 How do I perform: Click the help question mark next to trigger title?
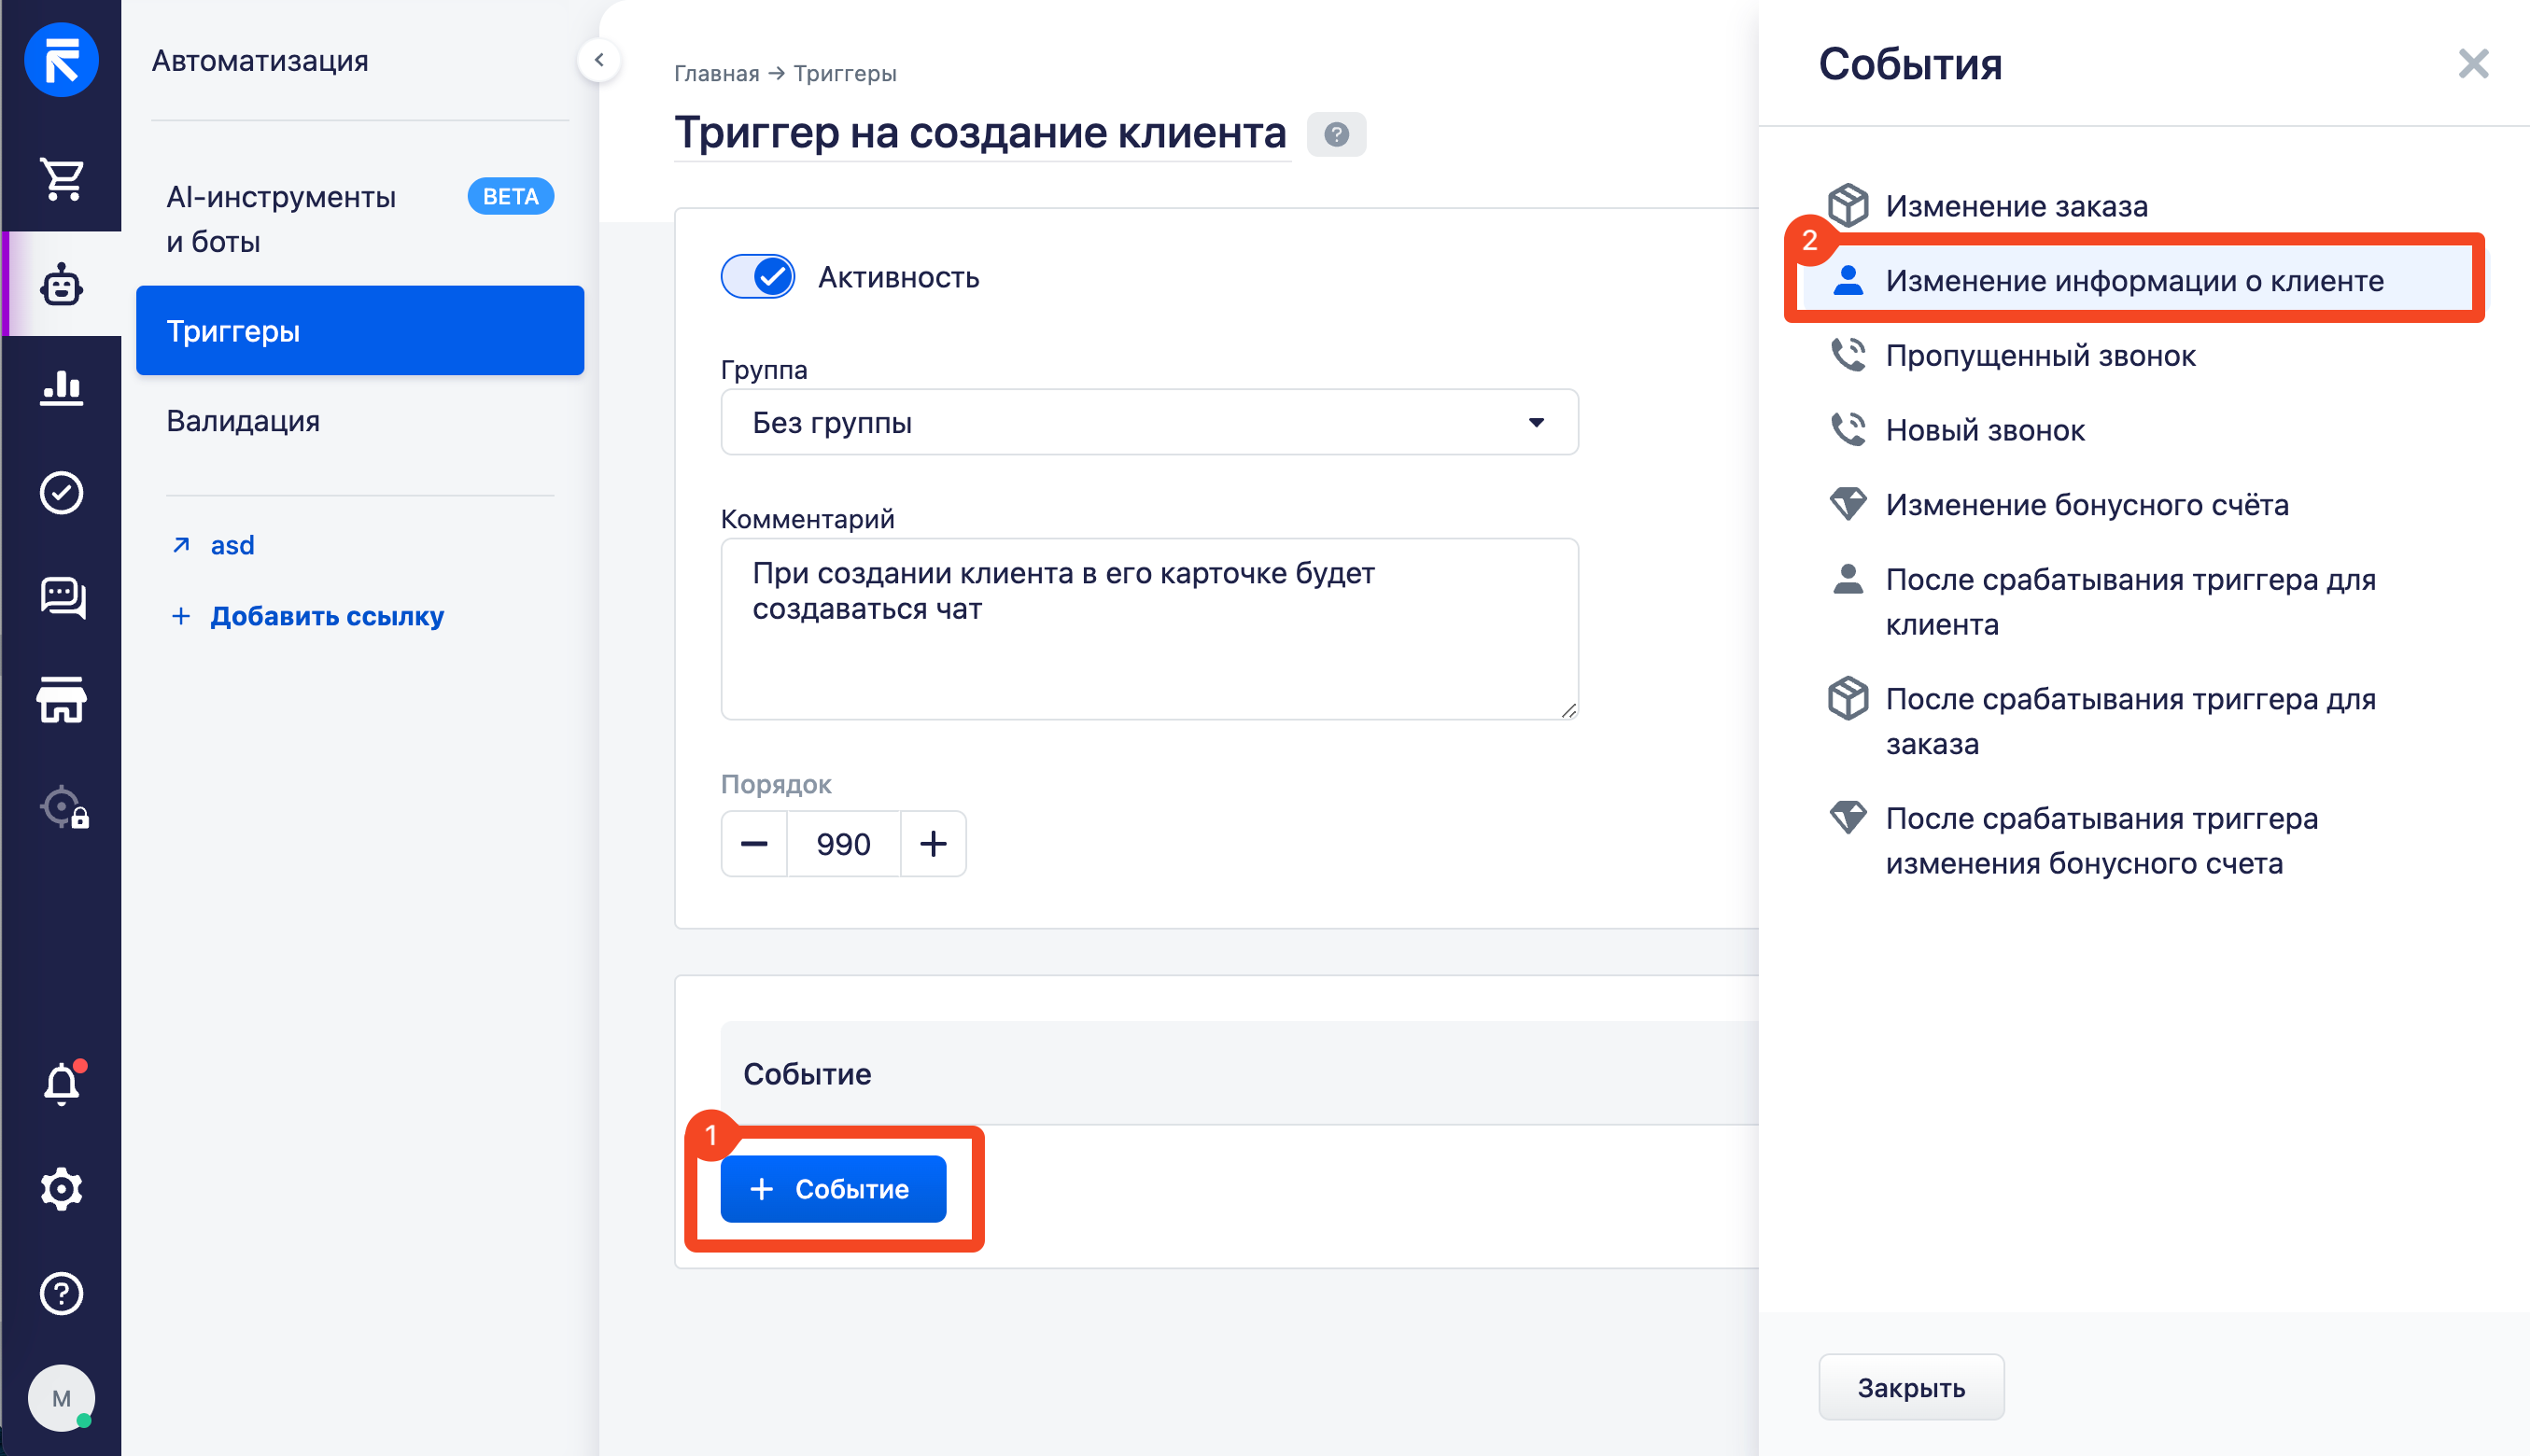(x=1336, y=134)
